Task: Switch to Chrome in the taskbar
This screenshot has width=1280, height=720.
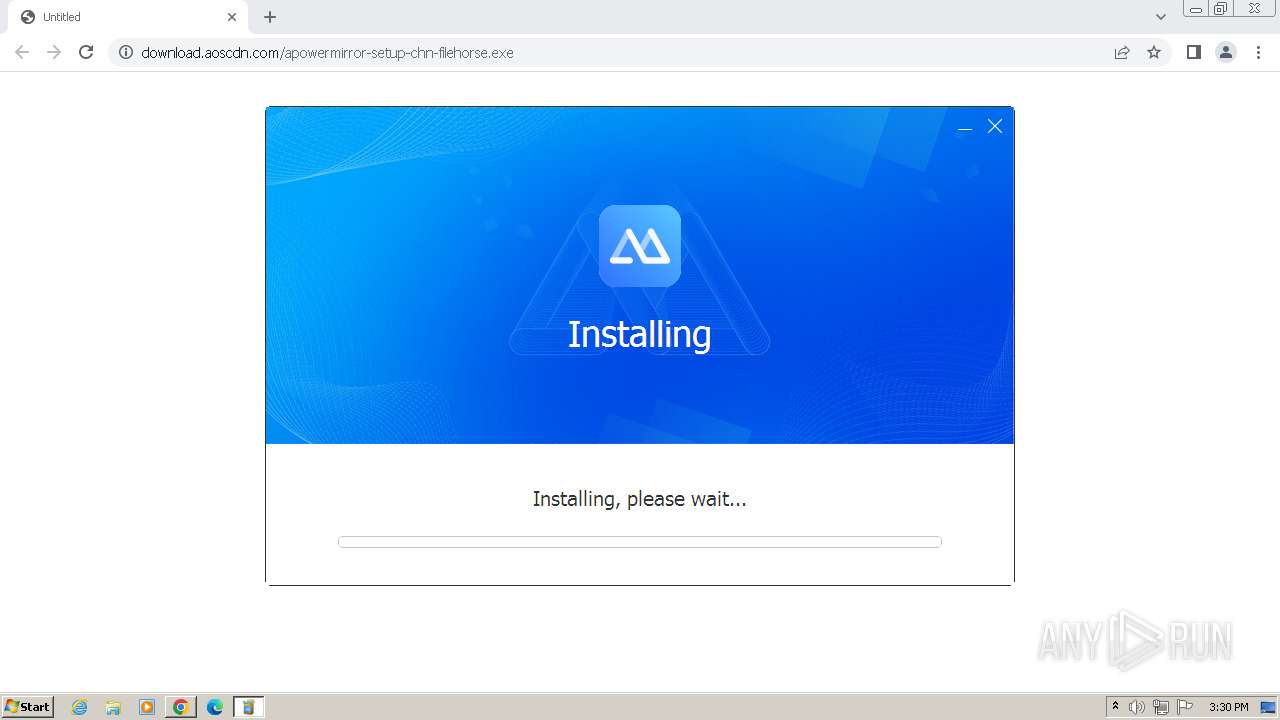Action: (181, 707)
